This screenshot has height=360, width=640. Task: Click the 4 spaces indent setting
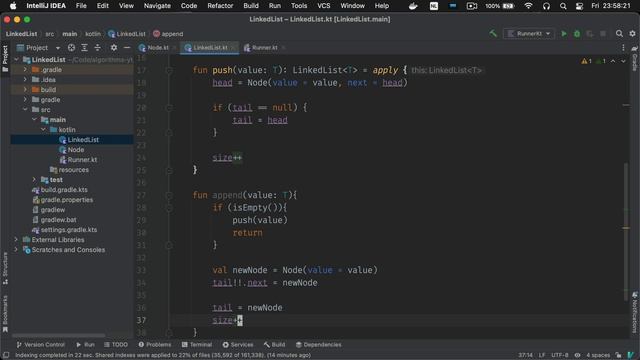coord(598,355)
